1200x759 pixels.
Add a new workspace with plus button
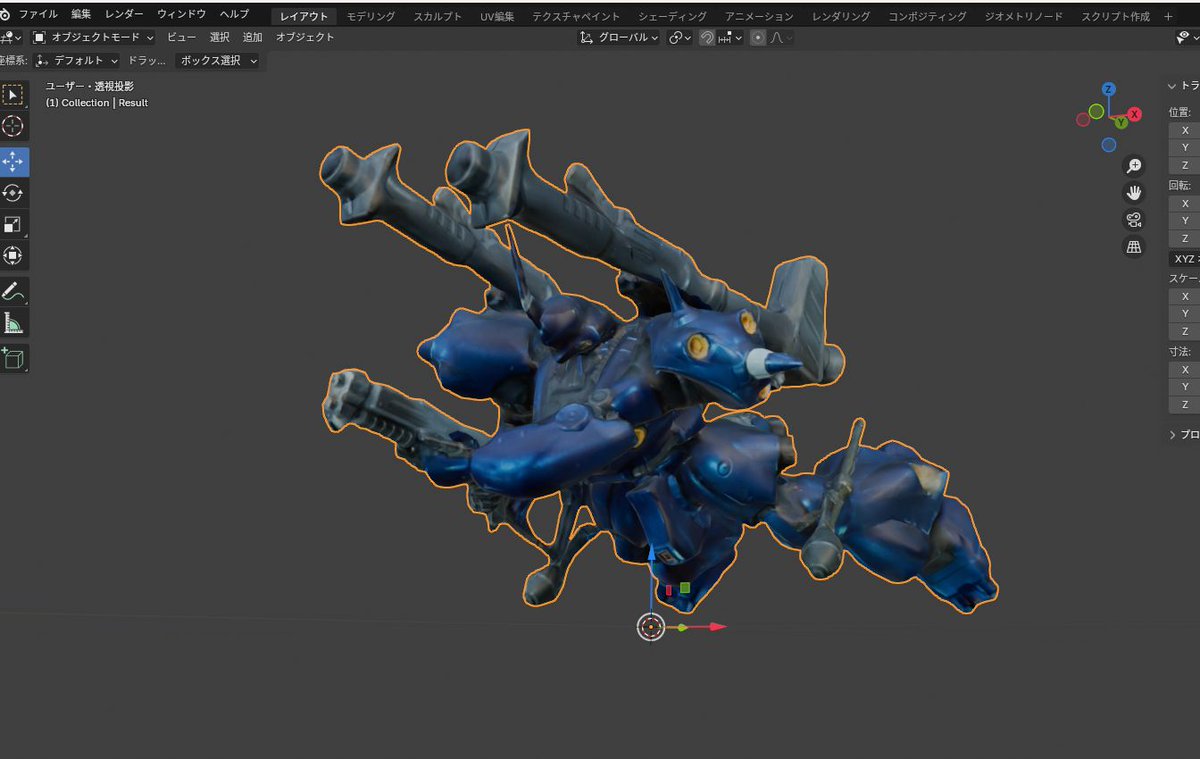[1168, 17]
